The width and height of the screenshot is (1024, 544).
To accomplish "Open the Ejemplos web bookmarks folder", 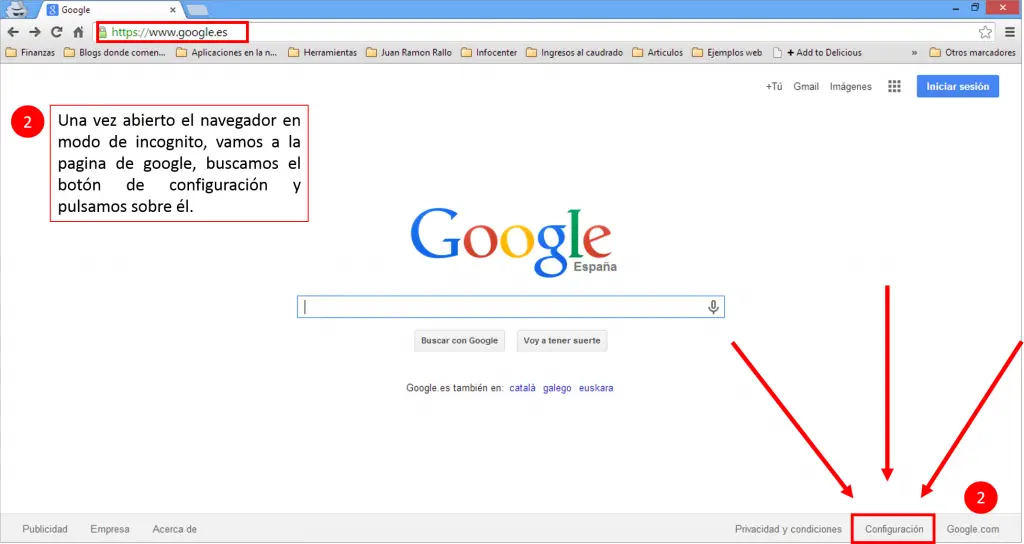I will click(x=727, y=52).
